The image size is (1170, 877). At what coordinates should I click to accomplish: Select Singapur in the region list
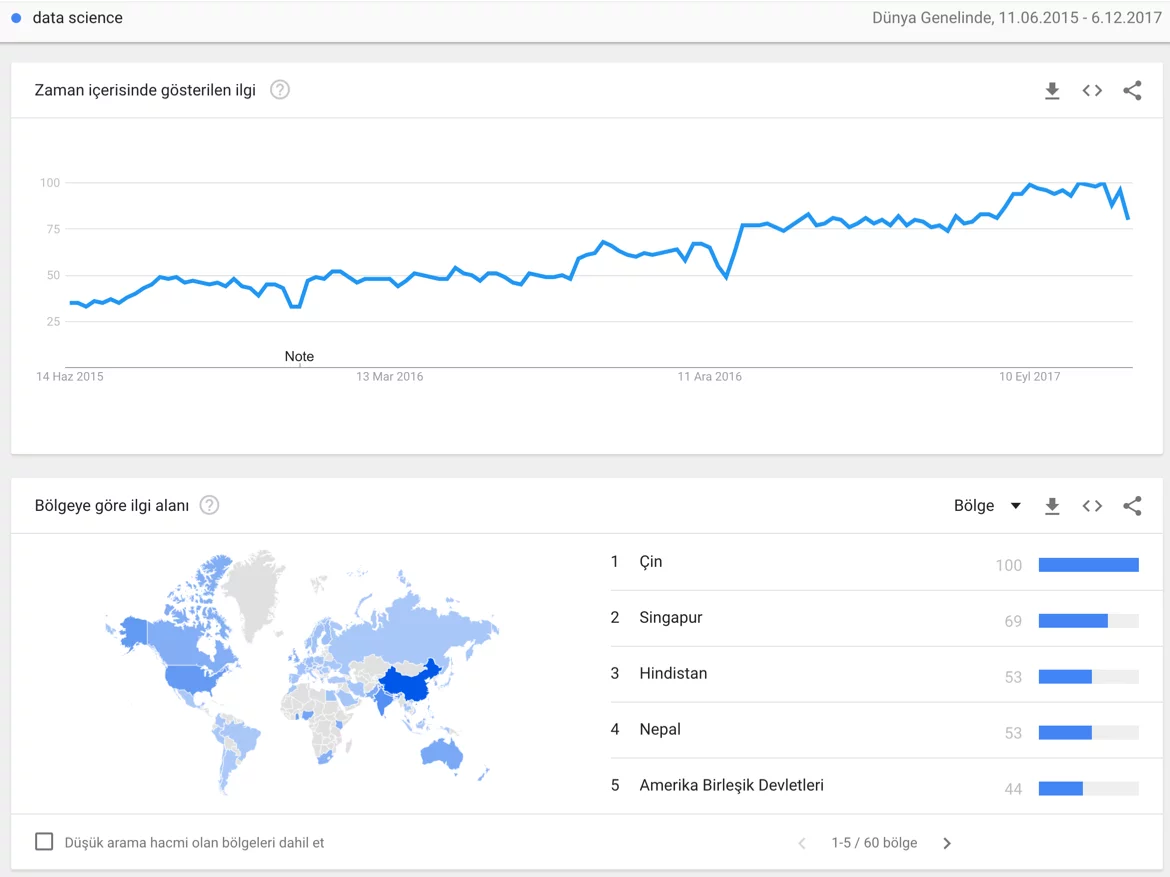point(671,618)
